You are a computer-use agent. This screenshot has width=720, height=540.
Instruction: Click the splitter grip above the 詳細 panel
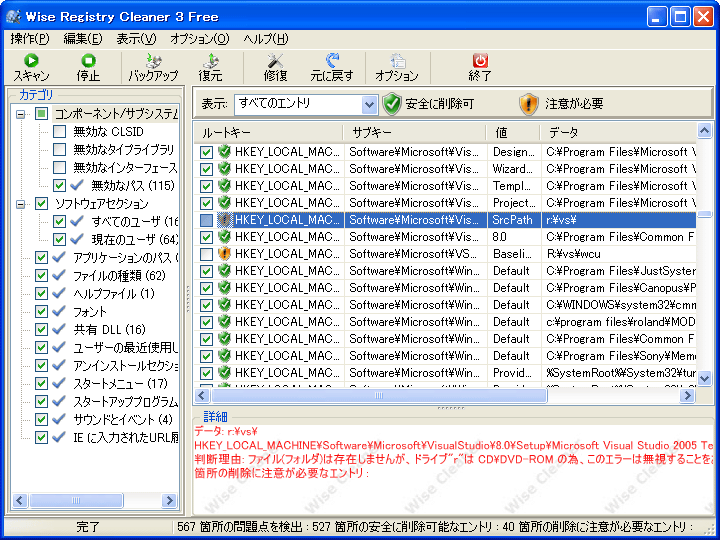(451, 408)
